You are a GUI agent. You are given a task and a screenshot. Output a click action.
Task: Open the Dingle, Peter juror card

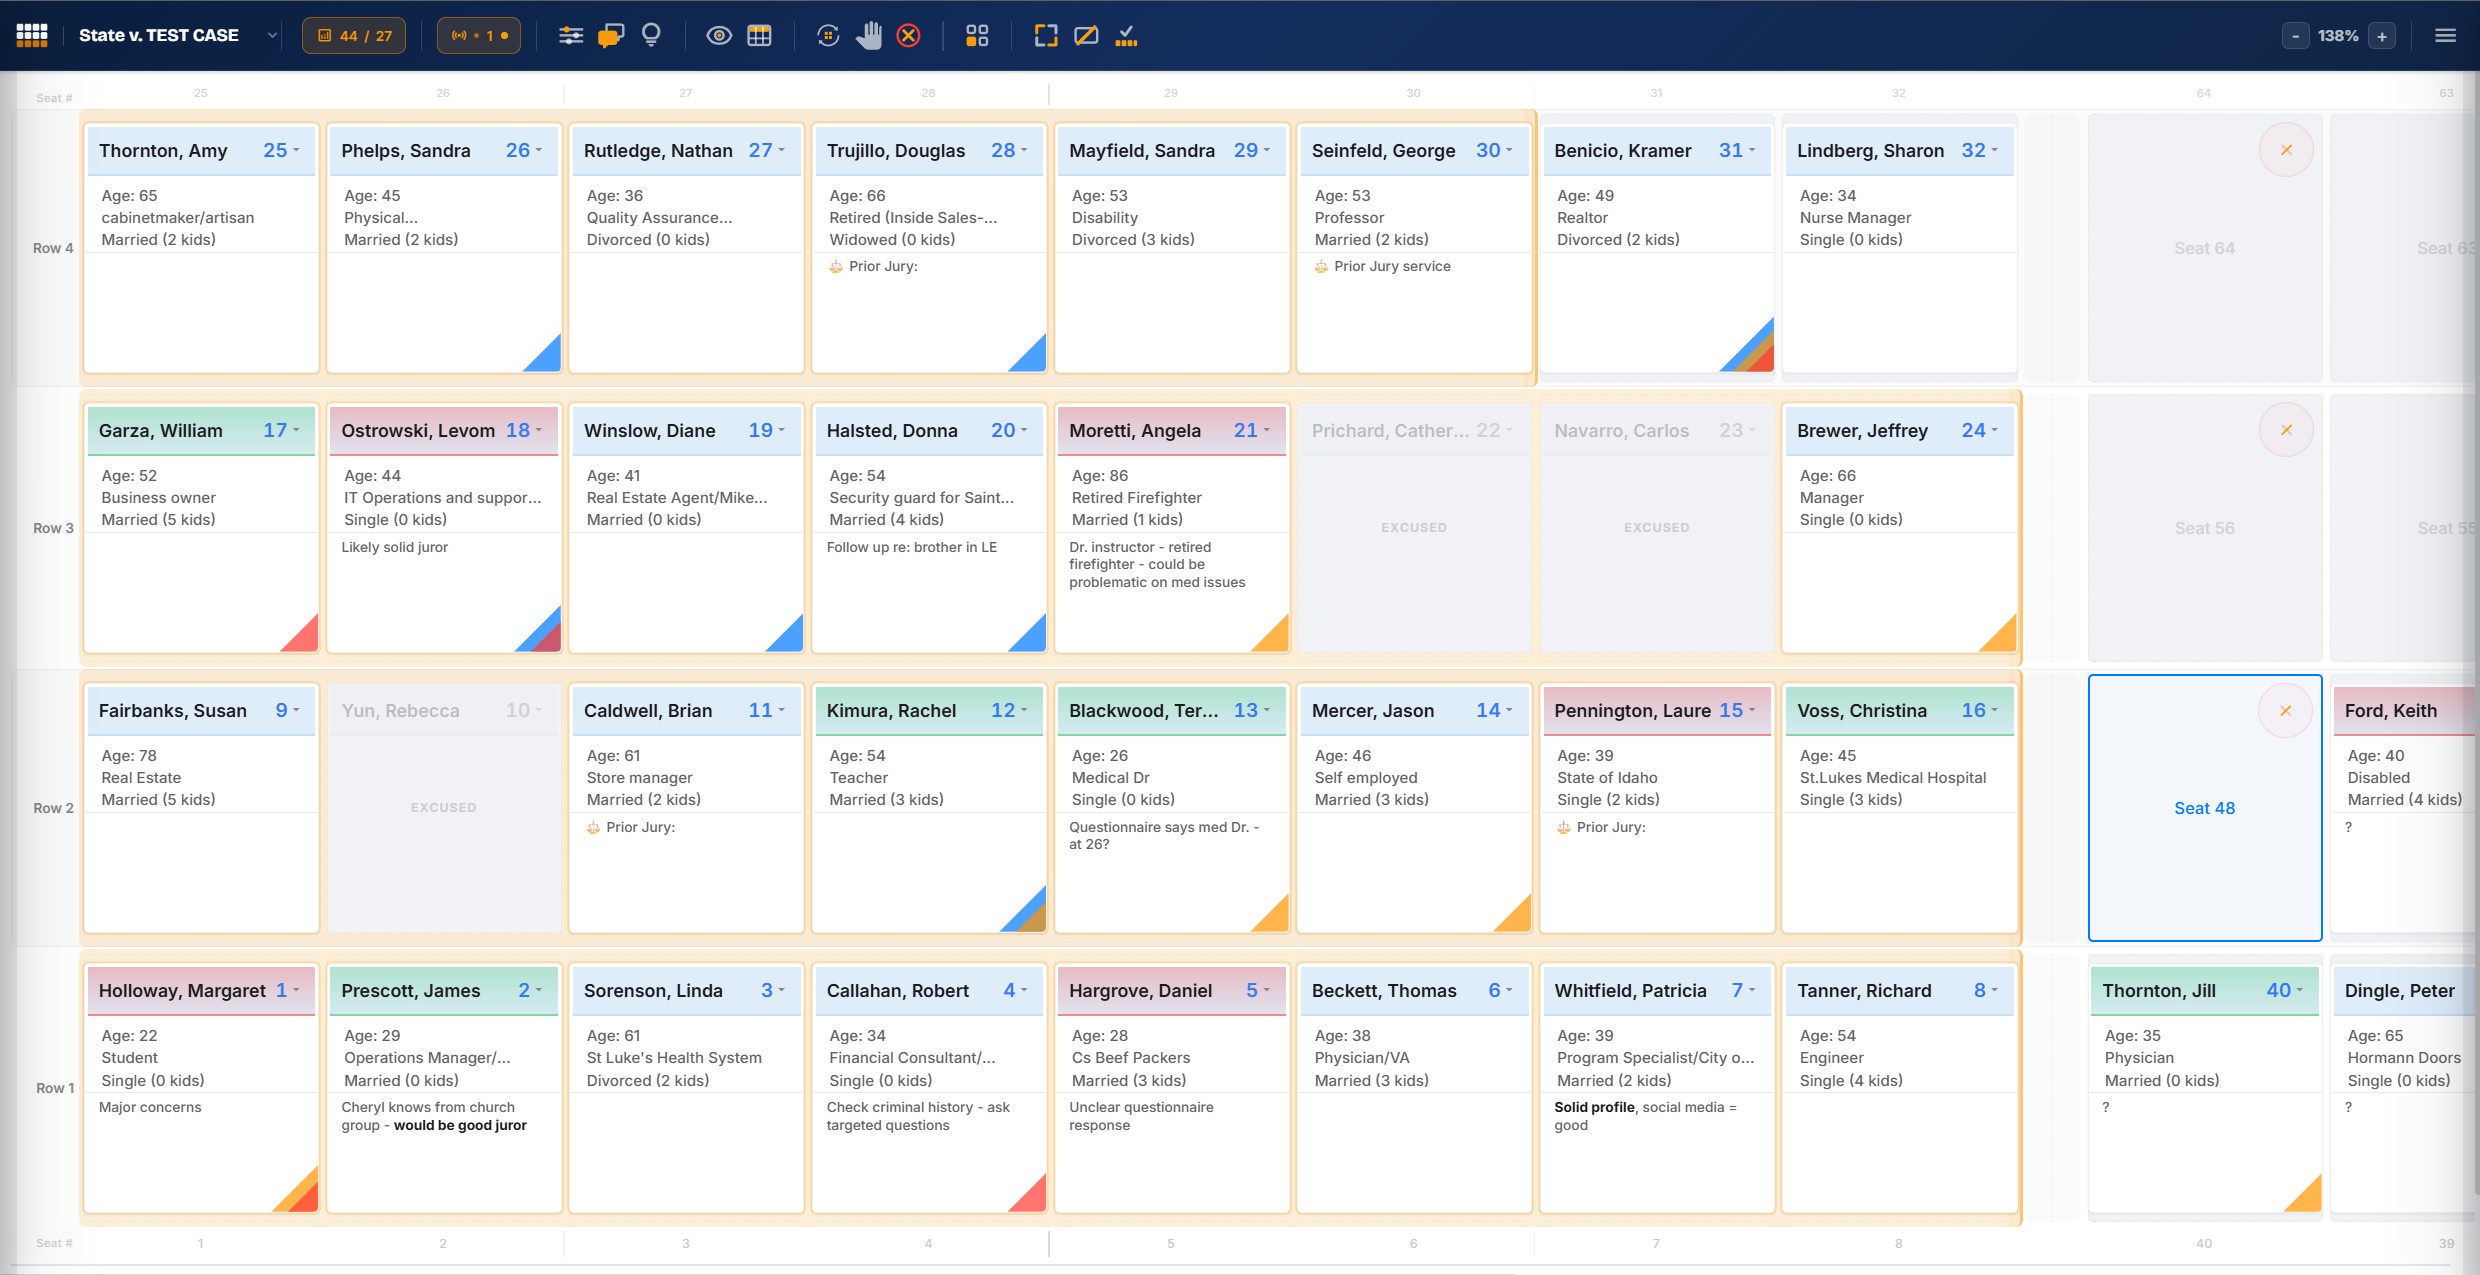2405,1088
